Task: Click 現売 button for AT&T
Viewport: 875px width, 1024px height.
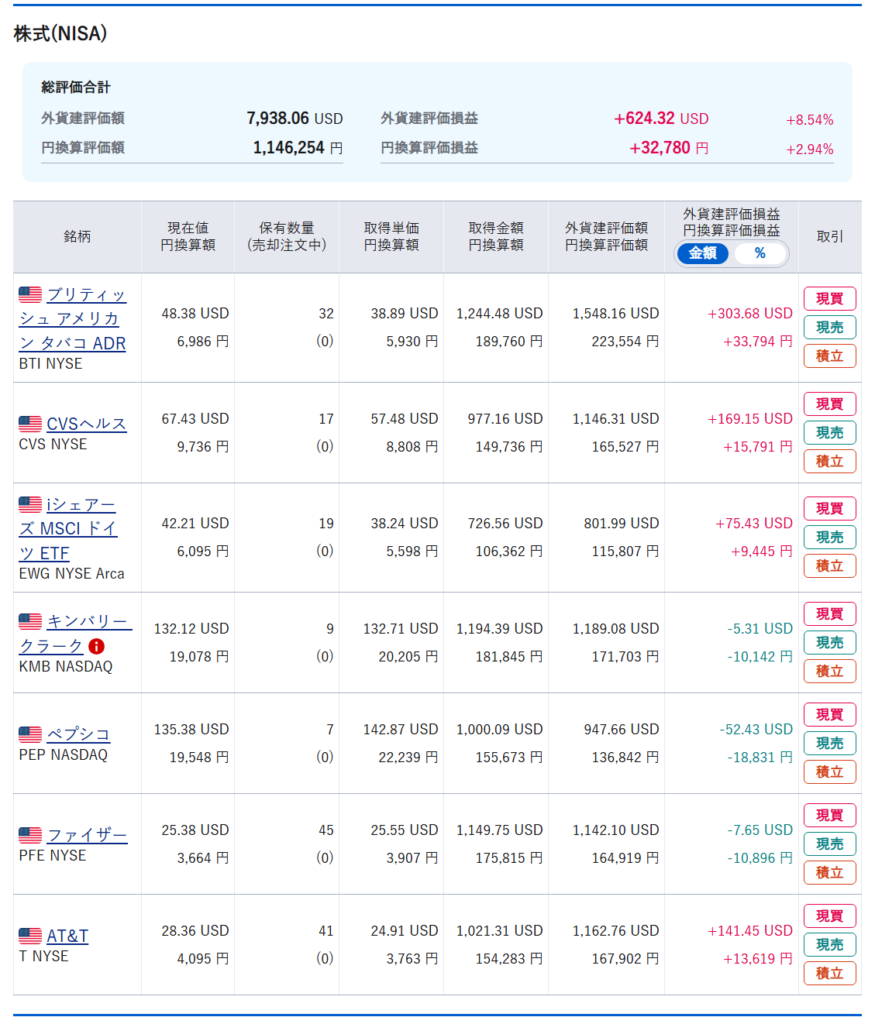Action: coord(829,944)
